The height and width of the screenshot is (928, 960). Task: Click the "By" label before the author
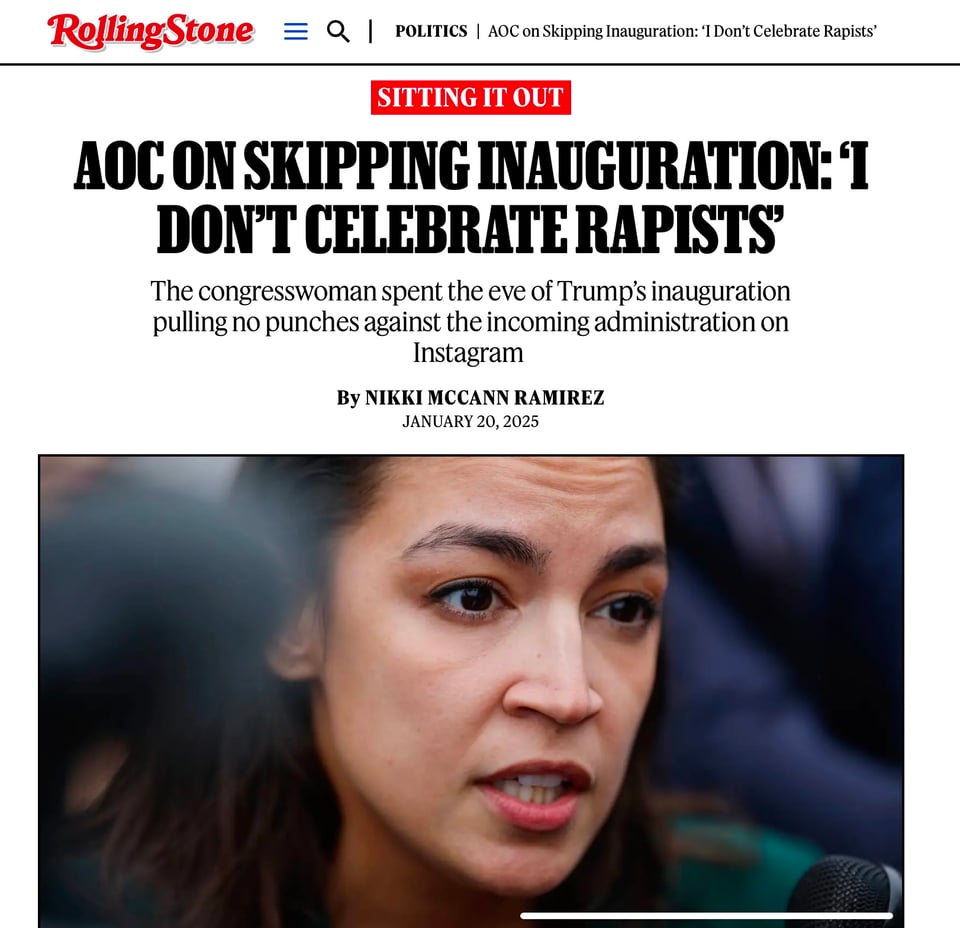pyautogui.click(x=348, y=398)
